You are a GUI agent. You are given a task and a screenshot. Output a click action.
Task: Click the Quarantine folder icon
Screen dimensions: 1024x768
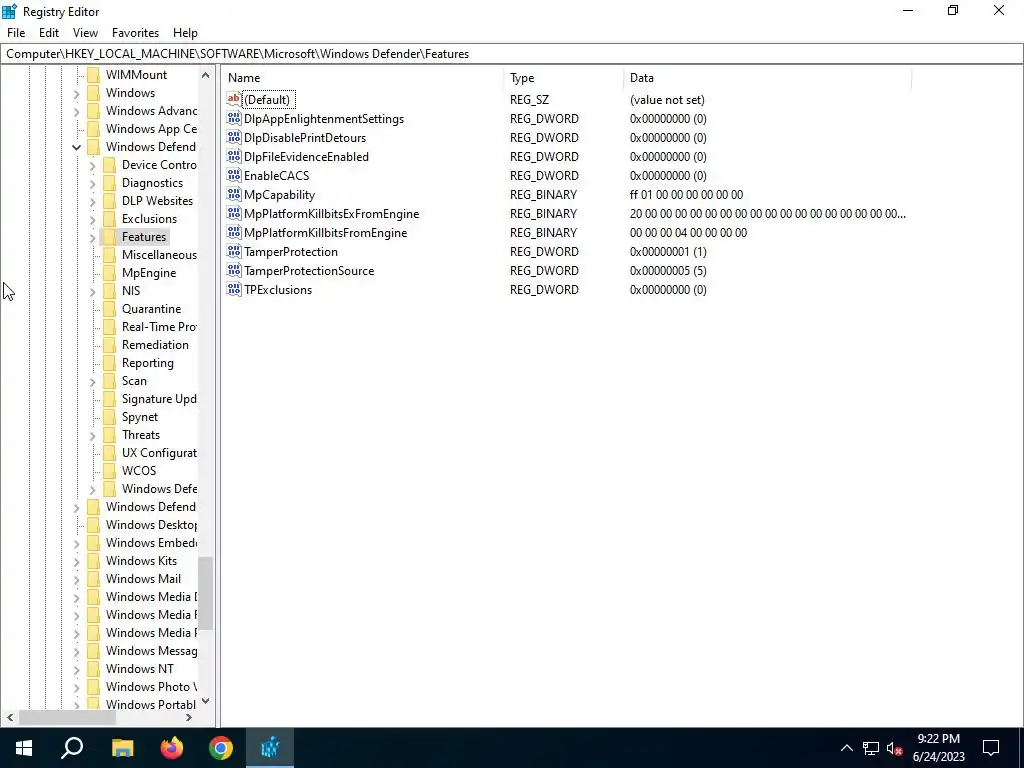[x=109, y=308]
